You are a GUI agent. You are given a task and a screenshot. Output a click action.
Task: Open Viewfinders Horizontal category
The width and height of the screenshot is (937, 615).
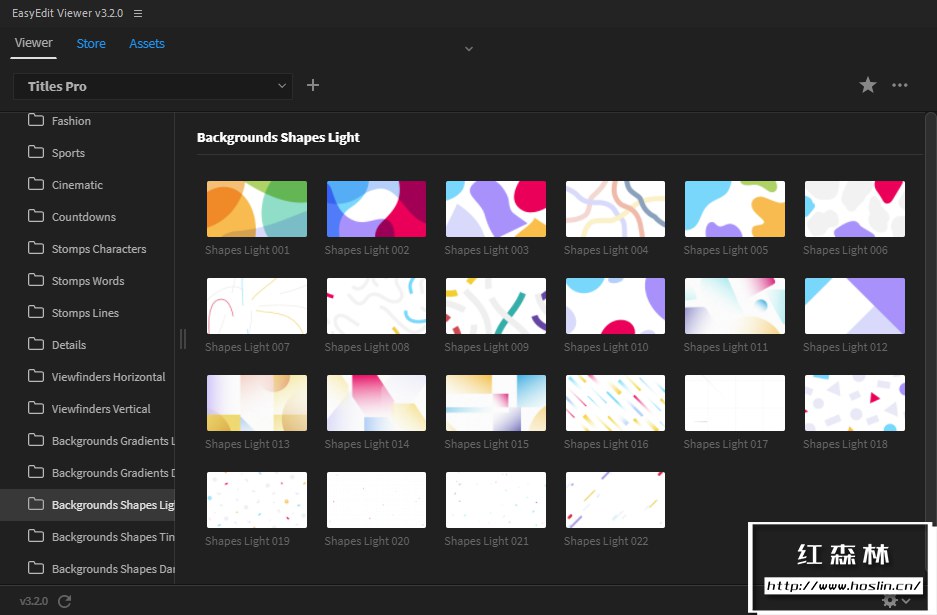(x=87, y=377)
